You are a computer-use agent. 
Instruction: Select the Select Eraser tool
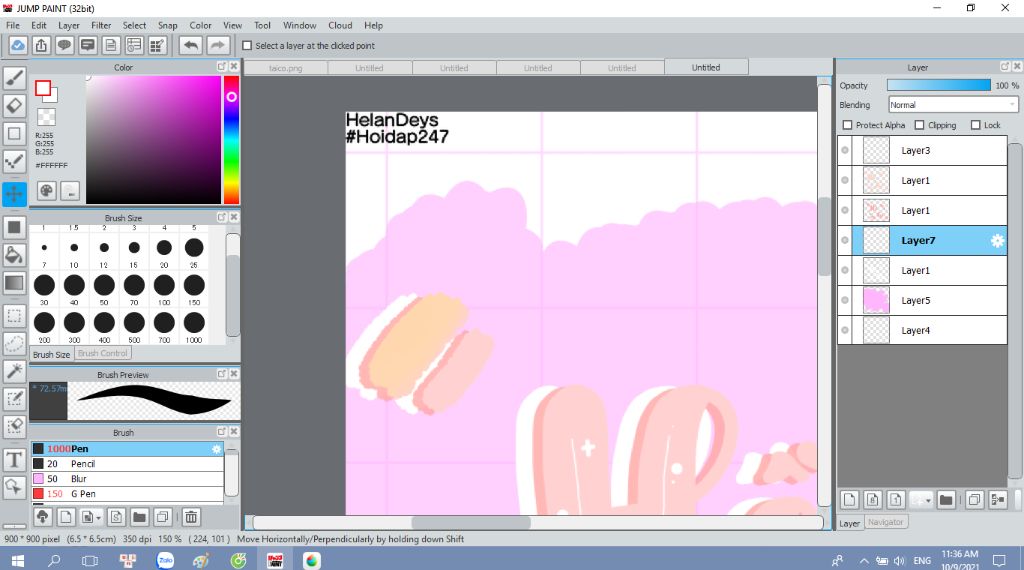14,426
